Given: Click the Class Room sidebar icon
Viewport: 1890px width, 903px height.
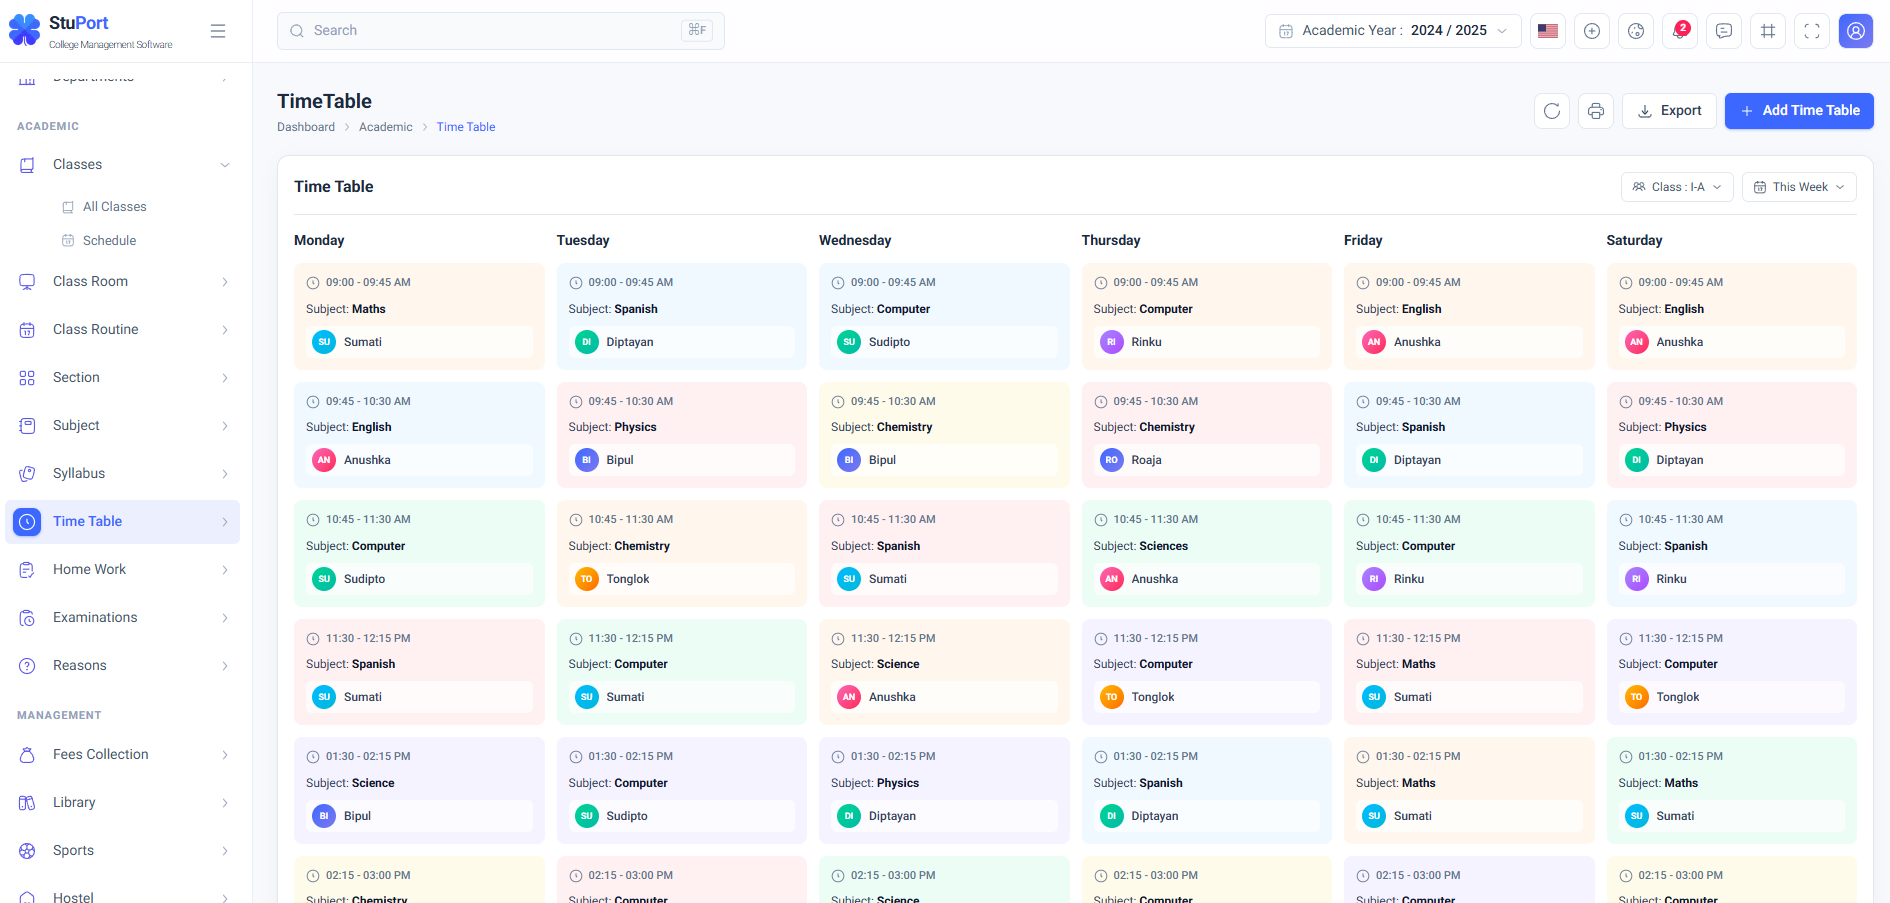Looking at the screenshot, I should [x=27, y=282].
